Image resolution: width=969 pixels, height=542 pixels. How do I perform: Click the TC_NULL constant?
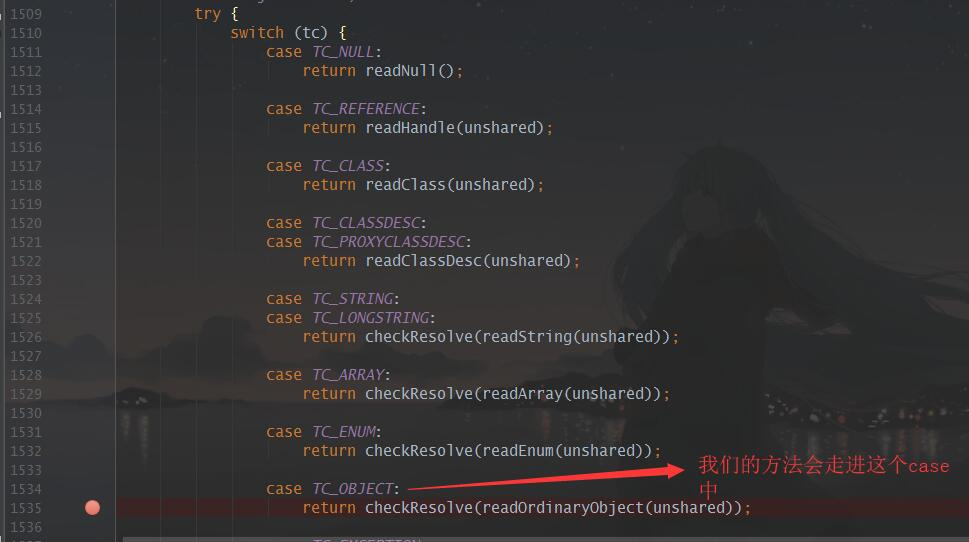pos(344,52)
